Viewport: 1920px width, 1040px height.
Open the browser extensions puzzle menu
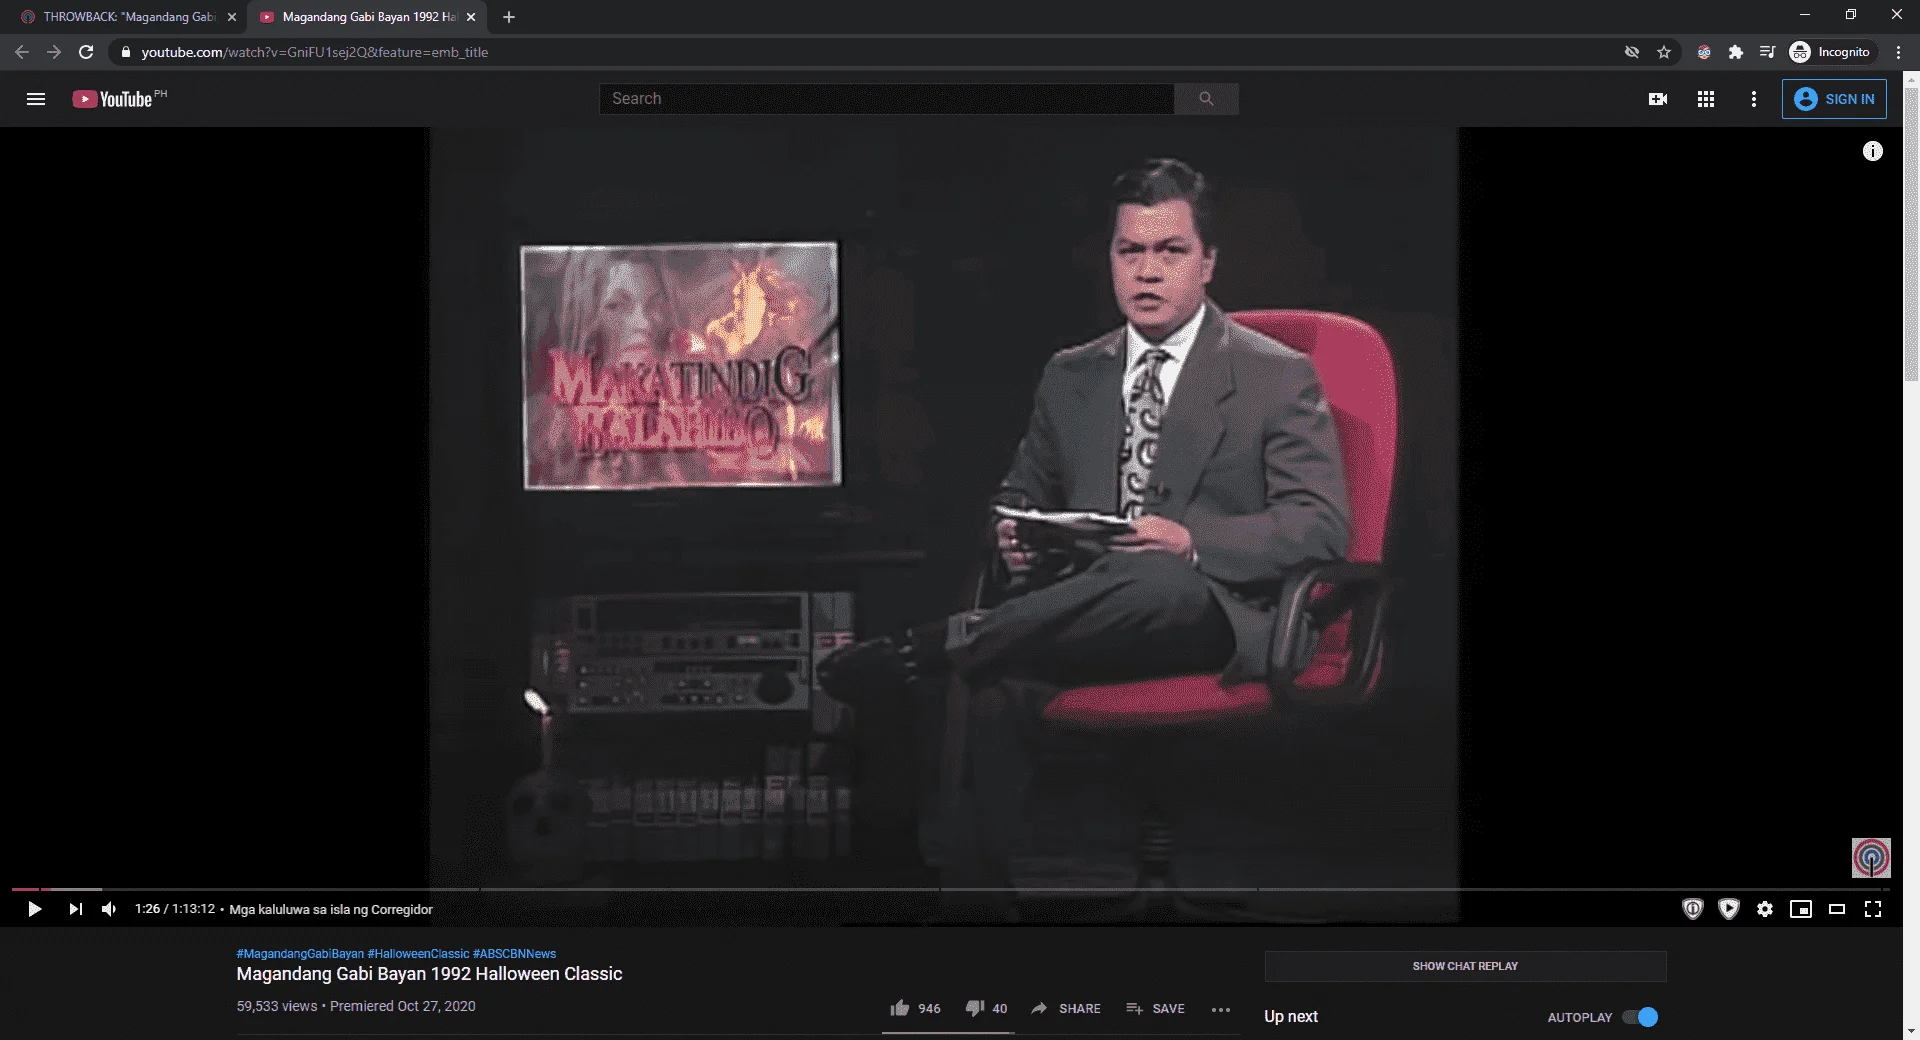click(x=1736, y=52)
